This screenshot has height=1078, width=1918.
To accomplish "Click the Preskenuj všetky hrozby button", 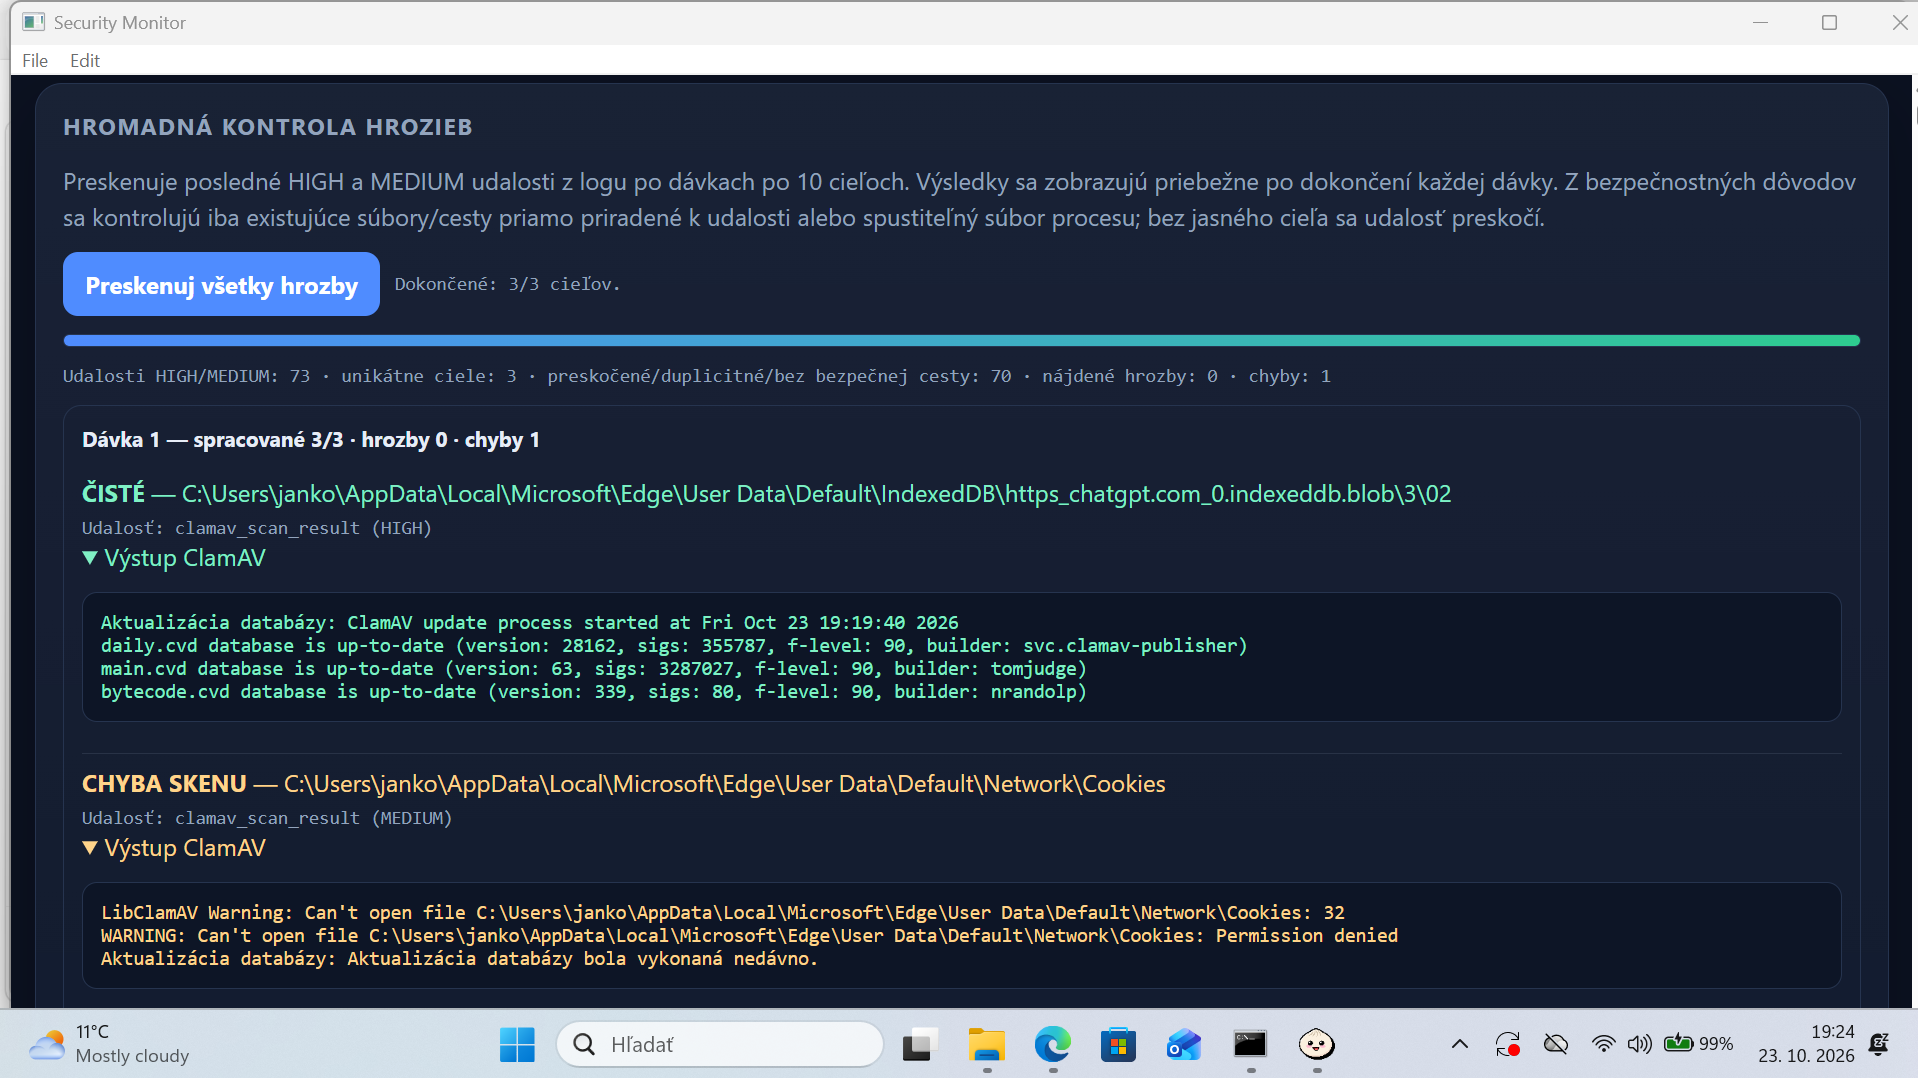I will (x=221, y=285).
